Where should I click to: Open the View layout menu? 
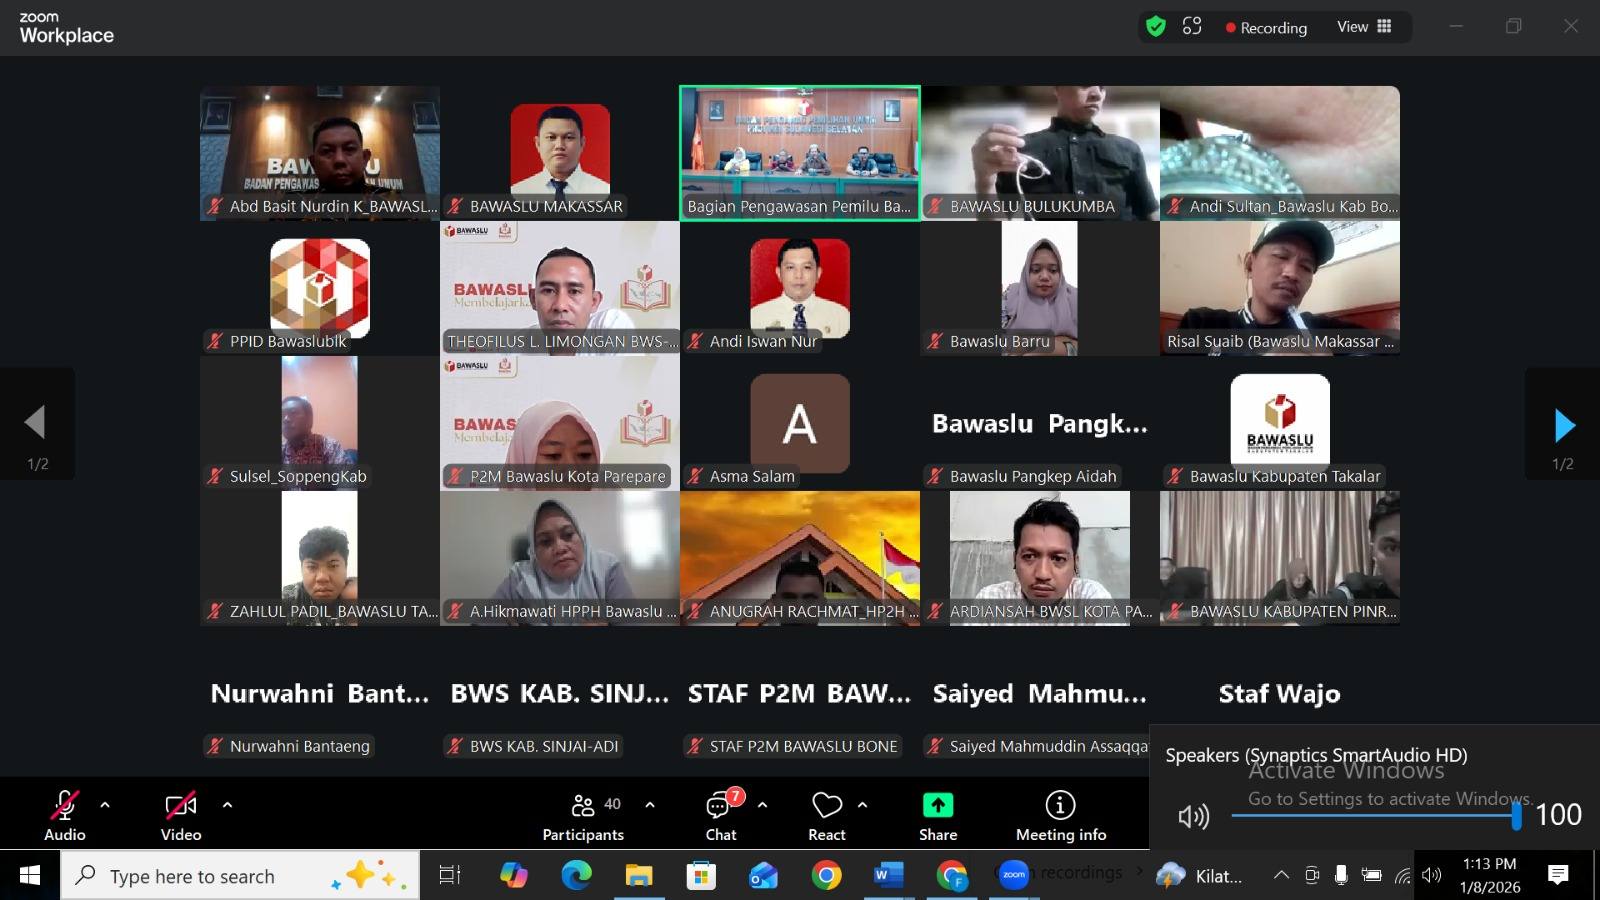pyautogui.click(x=1364, y=27)
